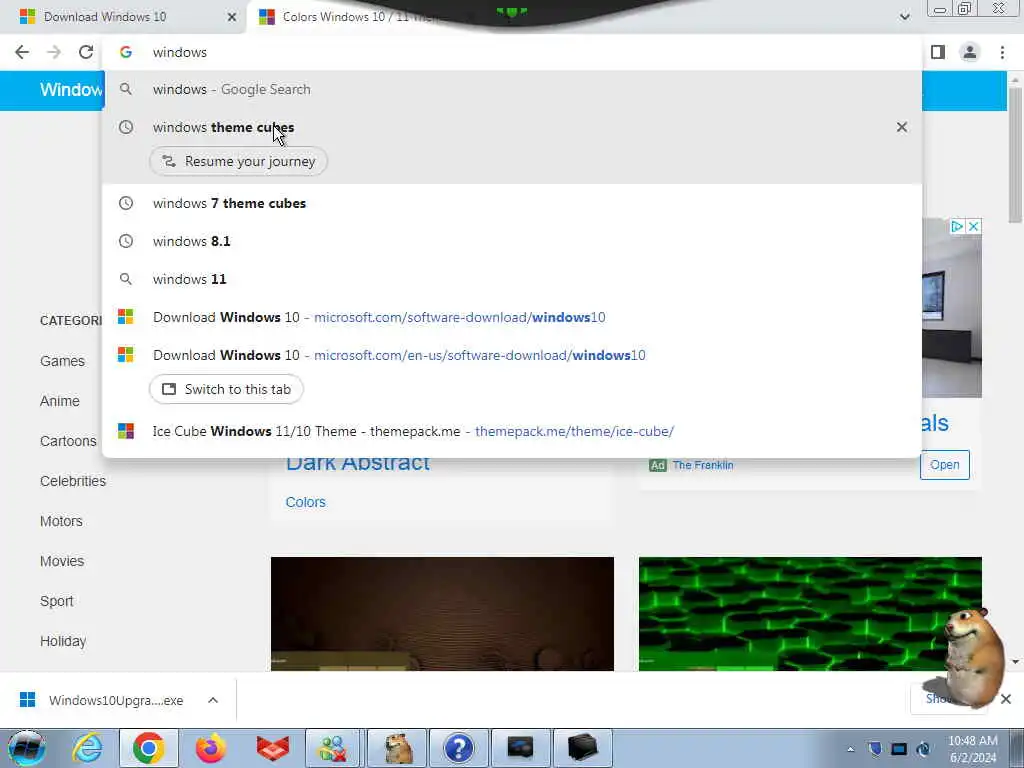Open the black box taskbar icon
This screenshot has width=1024, height=768.
[582, 748]
